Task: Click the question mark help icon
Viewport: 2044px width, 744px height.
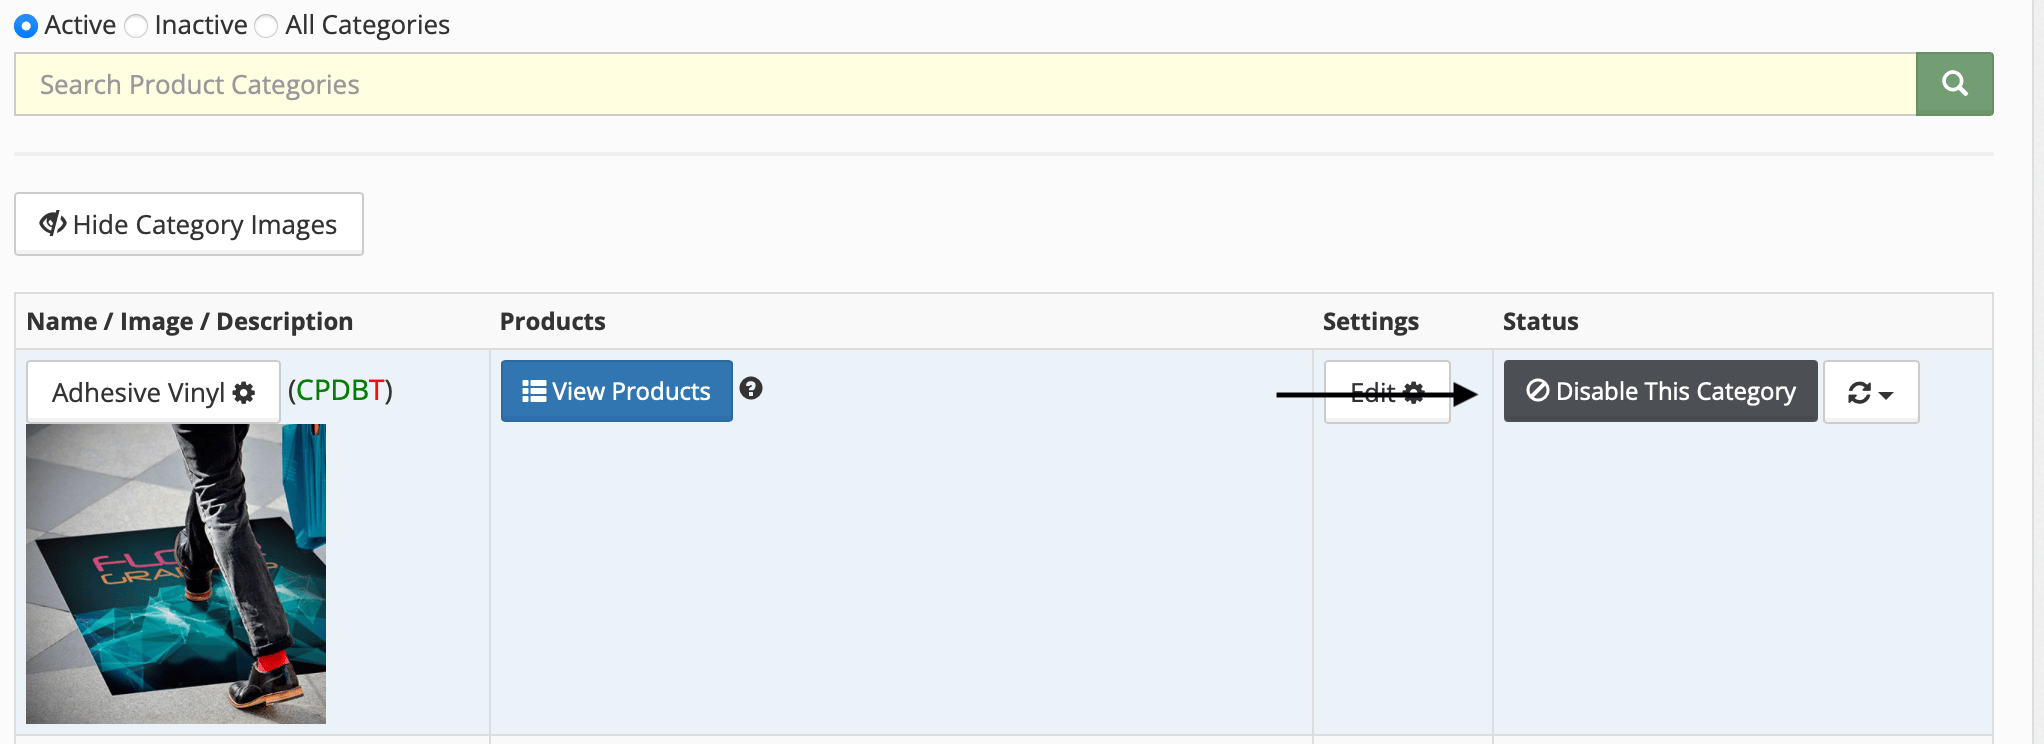Action: [x=751, y=389]
